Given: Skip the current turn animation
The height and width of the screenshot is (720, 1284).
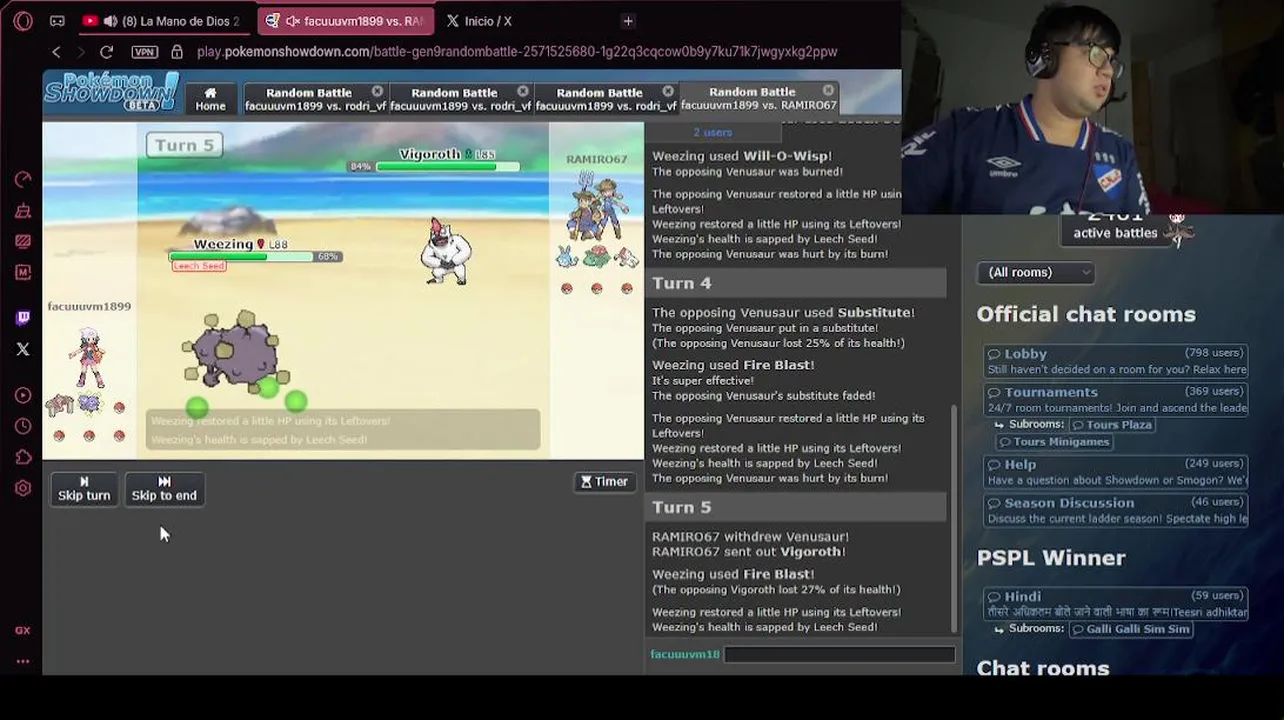Looking at the screenshot, I should pyautogui.click(x=84, y=489).
